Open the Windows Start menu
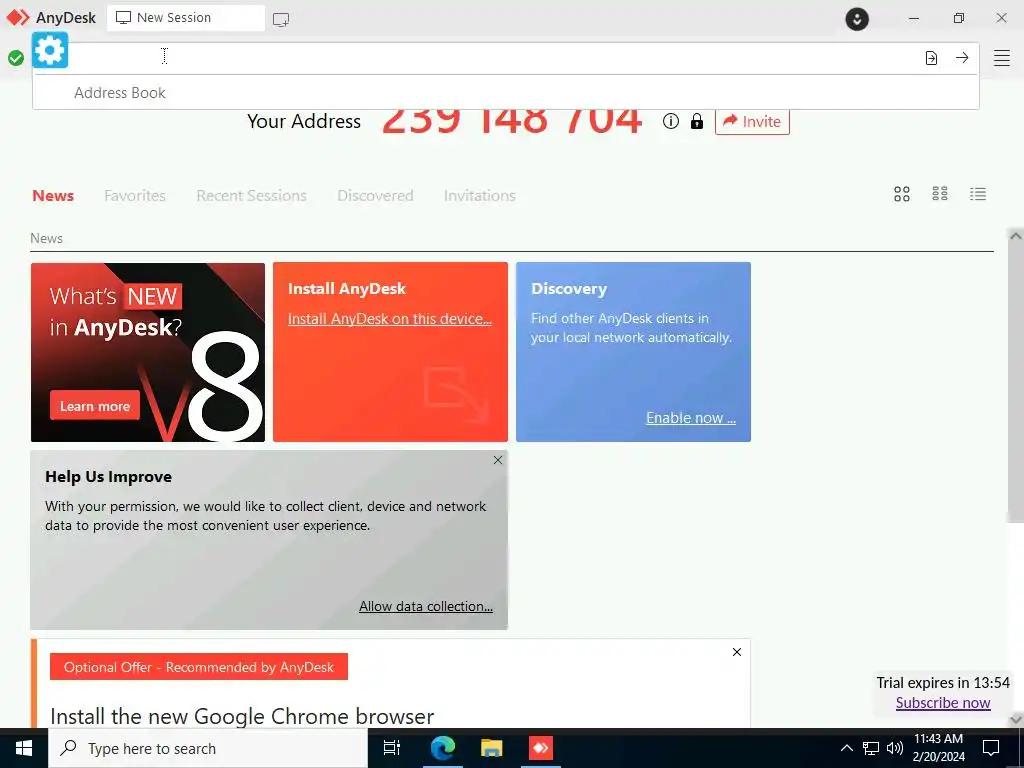Image resolution: width=1024 pixels, height=768 pixels. coord(24,748)
